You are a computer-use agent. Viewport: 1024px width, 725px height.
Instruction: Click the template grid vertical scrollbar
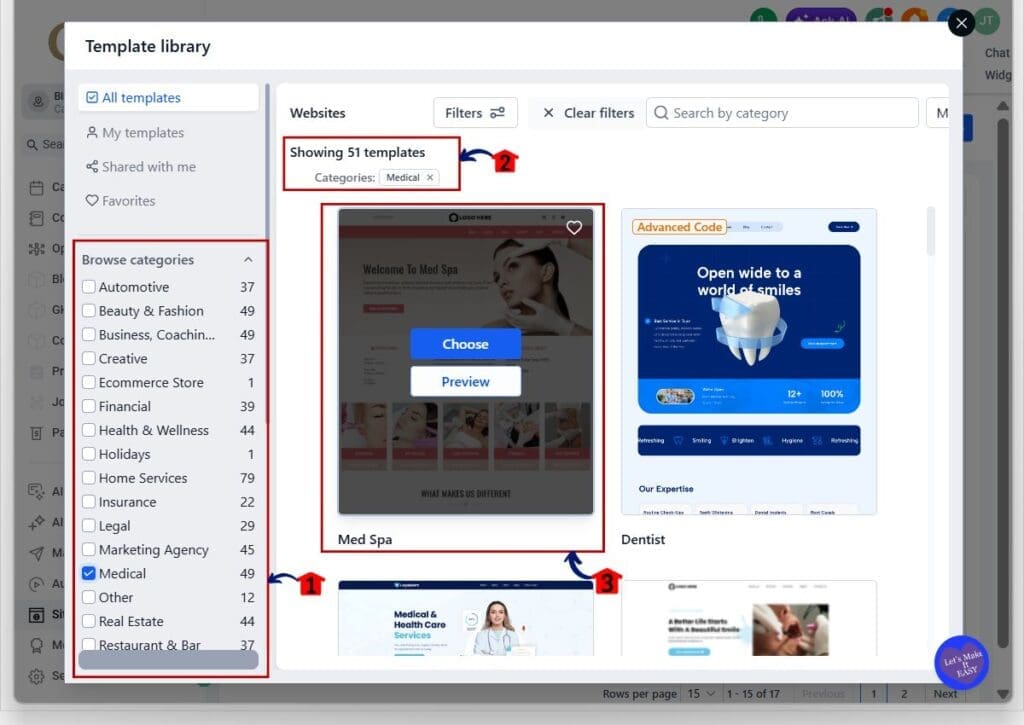pyautogui.click(x=931, y=231)
